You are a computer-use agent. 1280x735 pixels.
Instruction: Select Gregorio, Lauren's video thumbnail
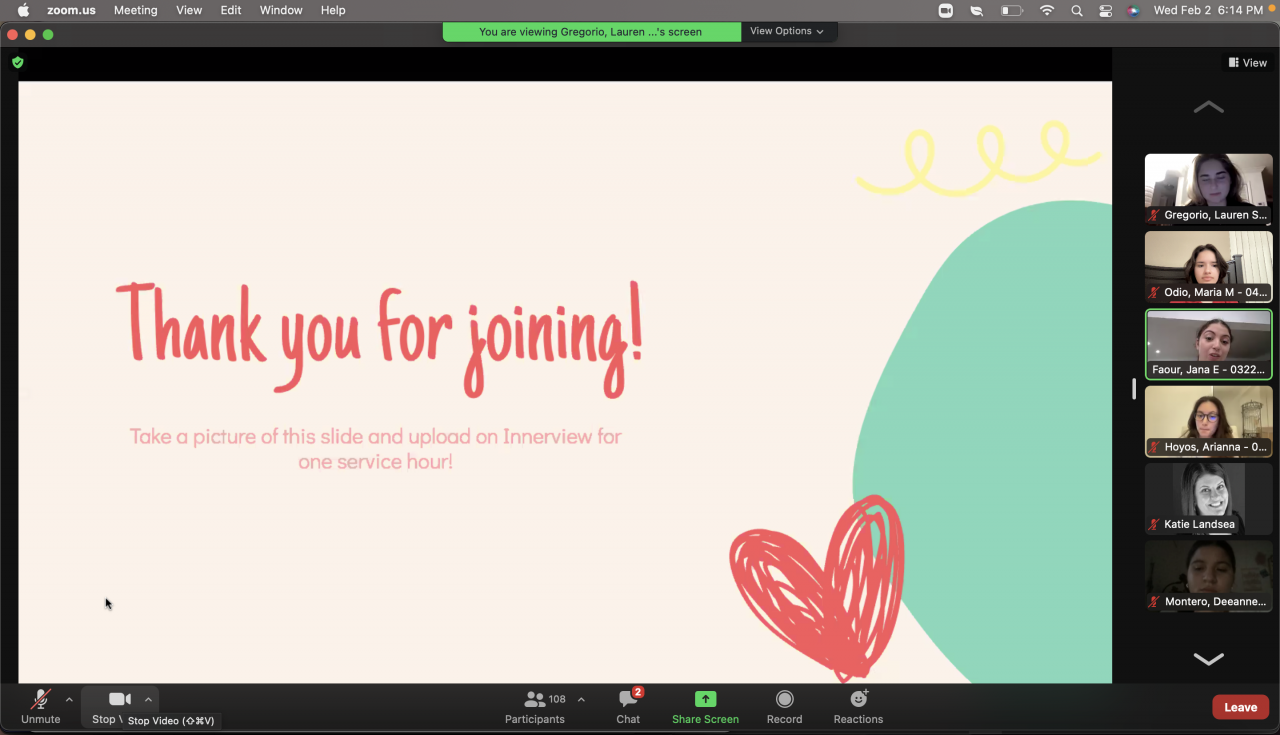[x=1208, y=189]
